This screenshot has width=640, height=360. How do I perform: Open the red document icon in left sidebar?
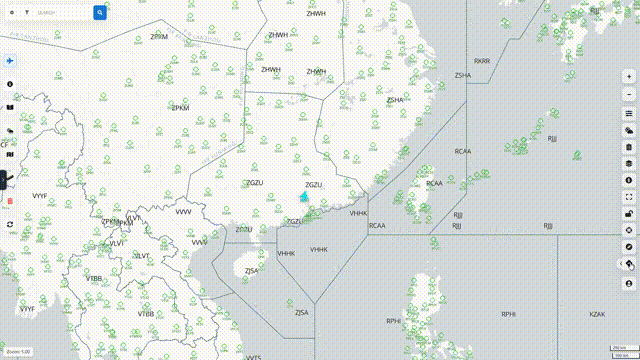(10, 201)
